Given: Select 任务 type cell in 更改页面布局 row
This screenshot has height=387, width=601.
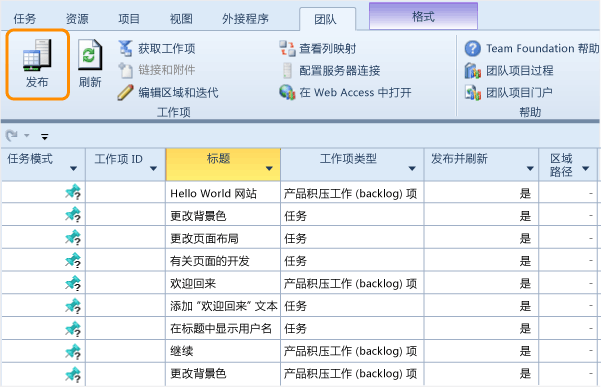Looking at the screenshot, I should [x=352, y=238].
